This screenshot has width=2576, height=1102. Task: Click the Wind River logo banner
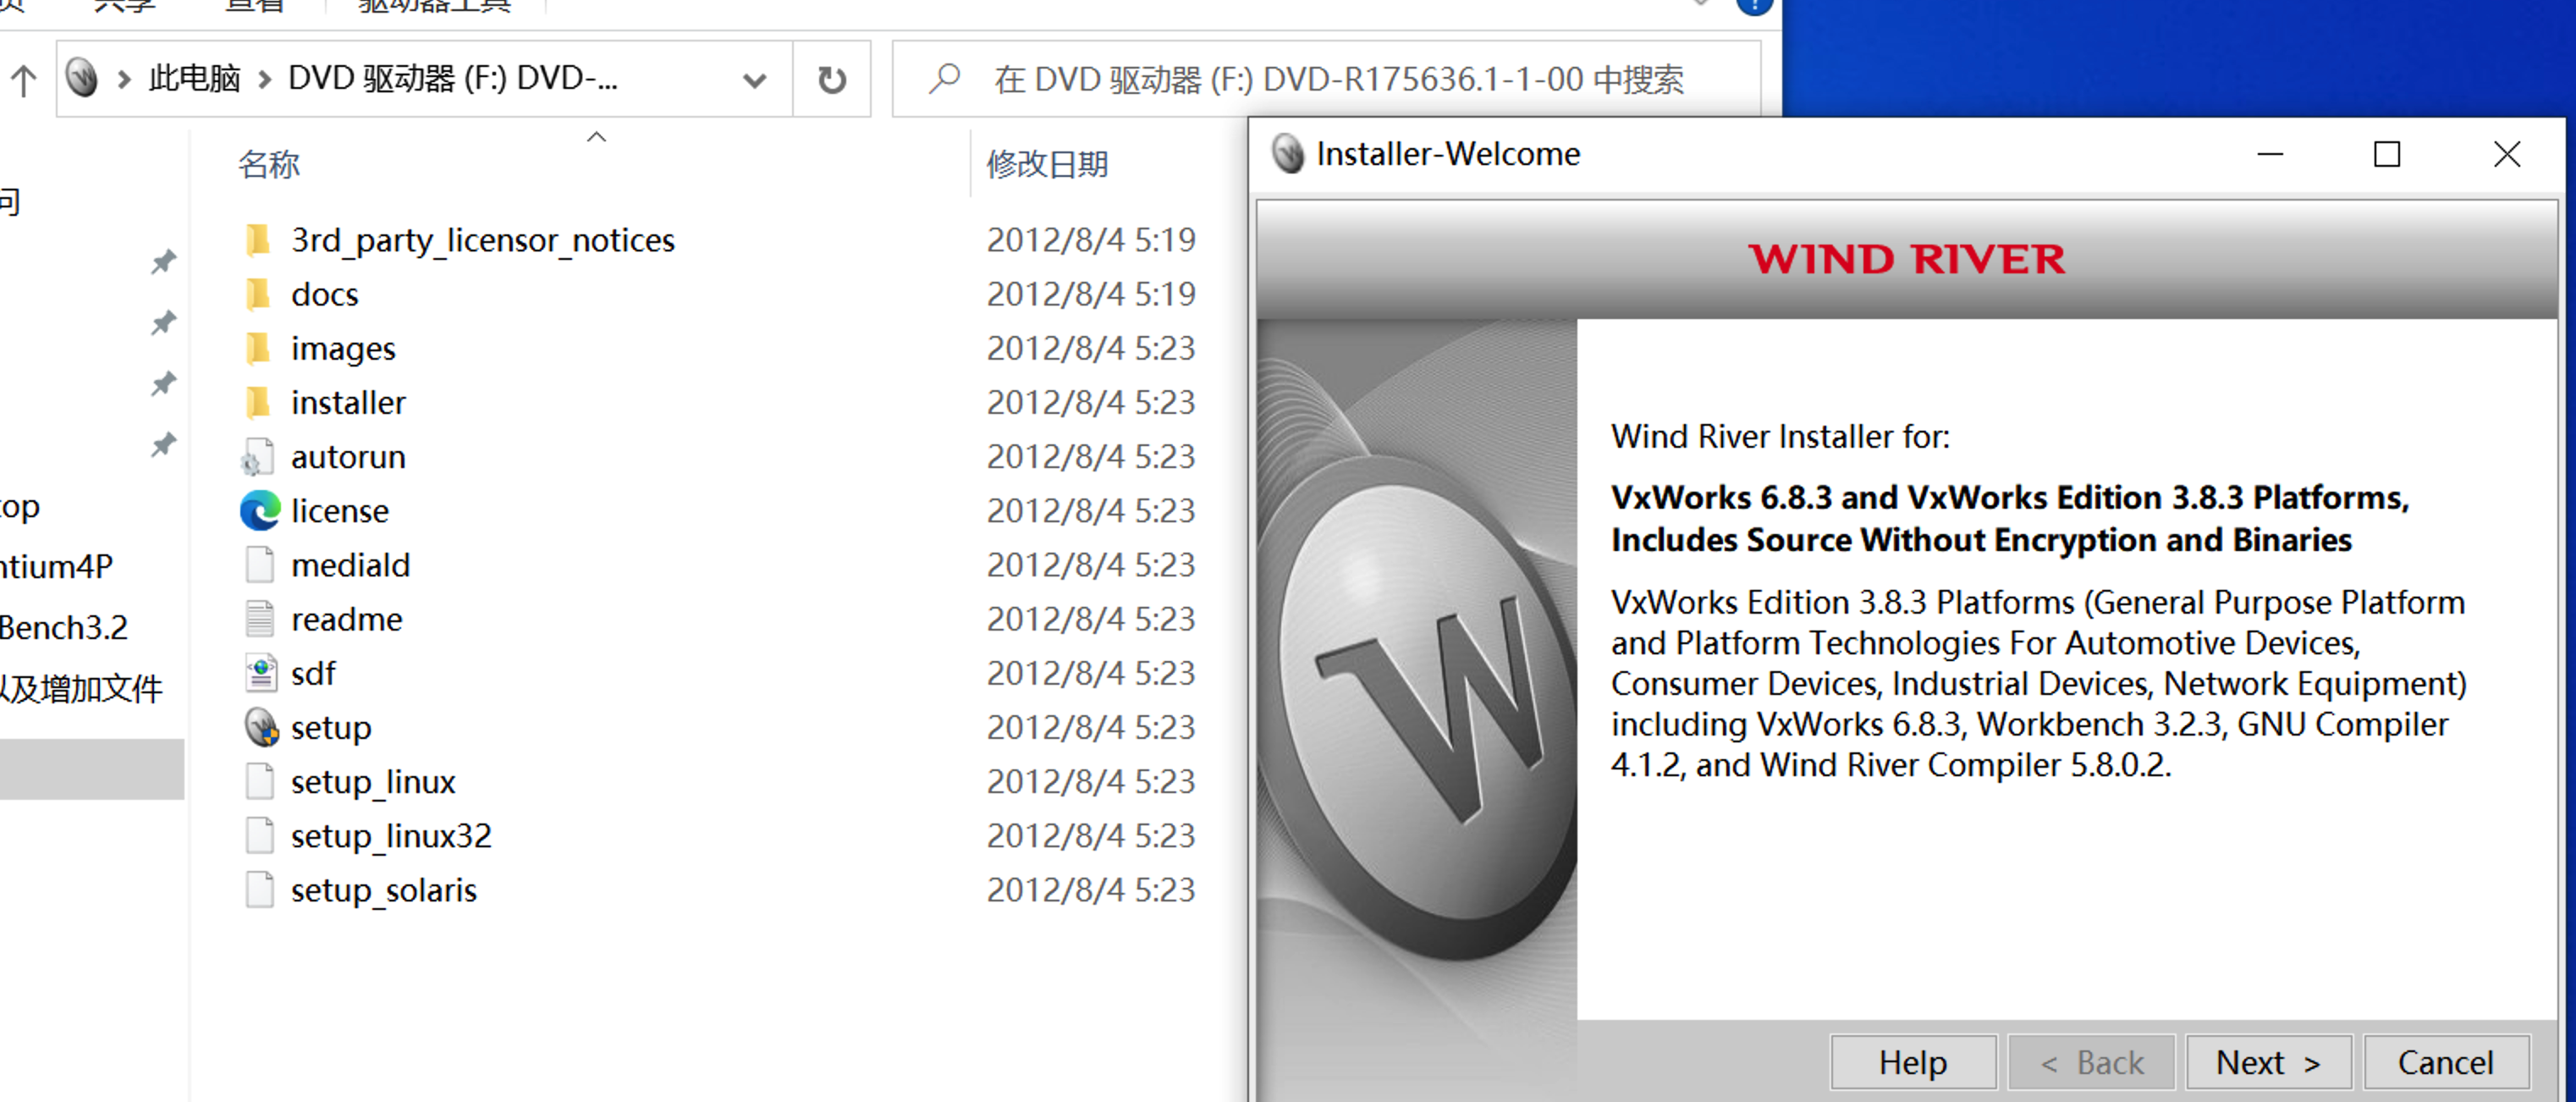[x=1906, y=259]
